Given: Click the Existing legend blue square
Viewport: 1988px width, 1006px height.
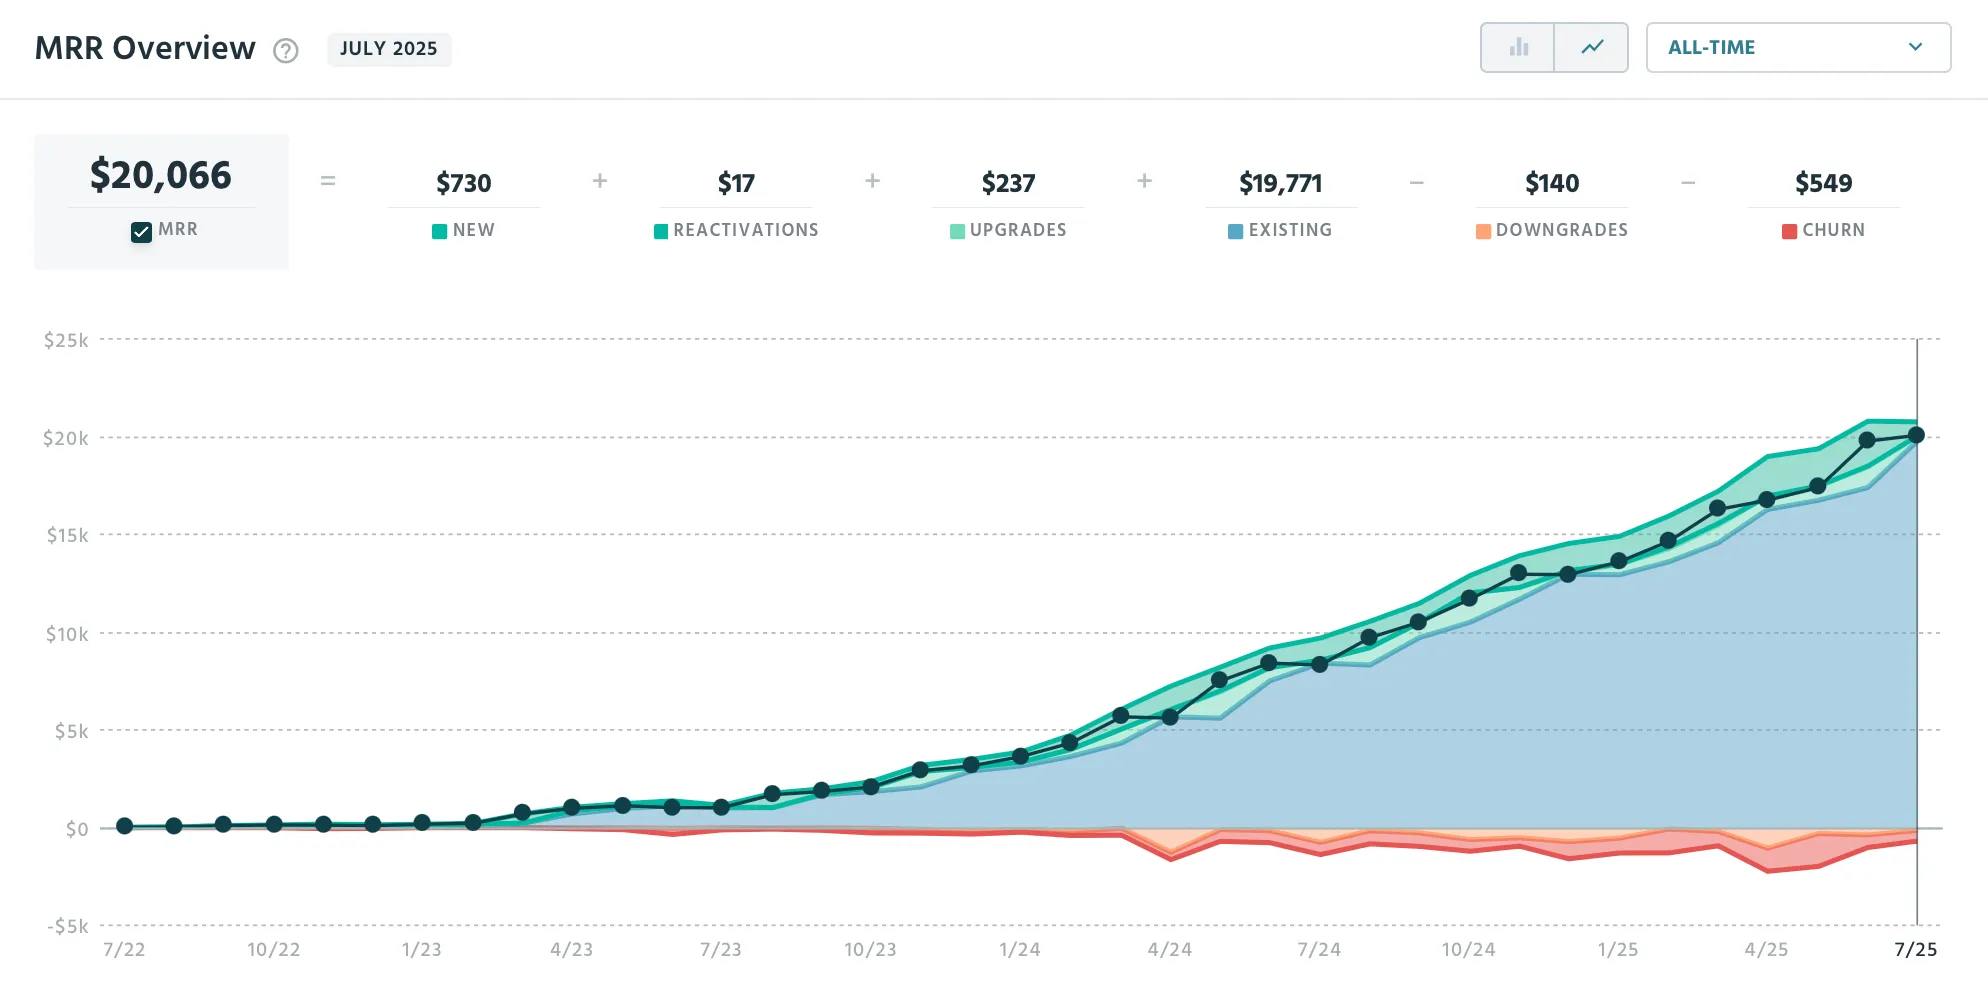Looking at the screenshot, I should pos(1235,232).
